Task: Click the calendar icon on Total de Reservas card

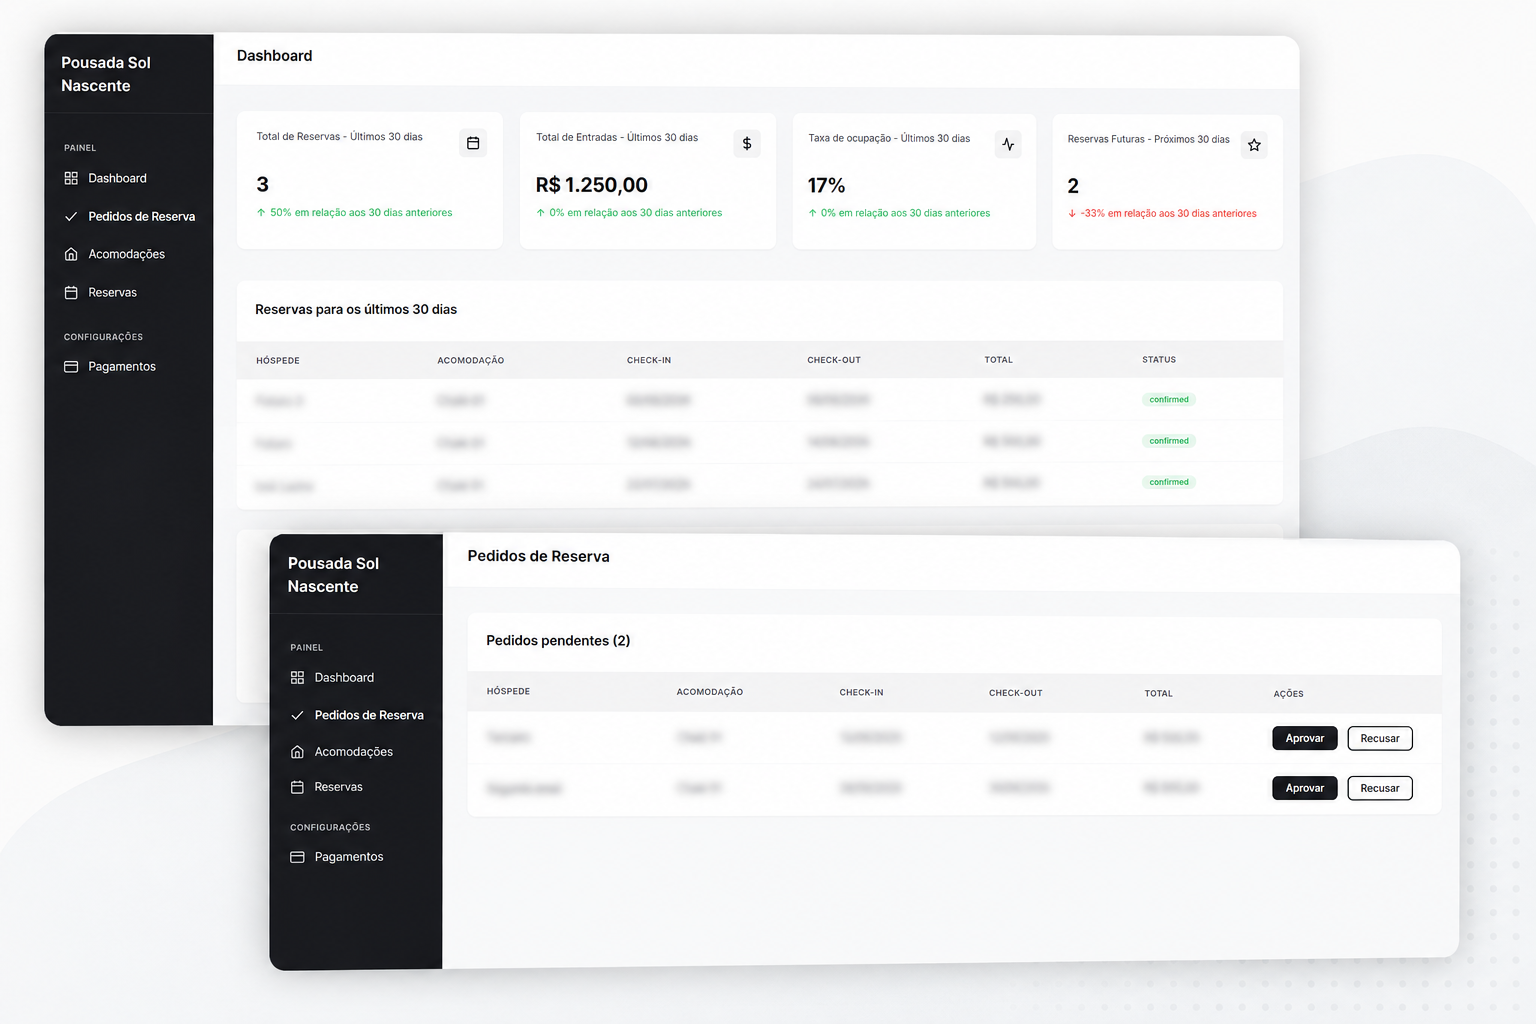Action: pyautogui.click(x=473, y=143)
